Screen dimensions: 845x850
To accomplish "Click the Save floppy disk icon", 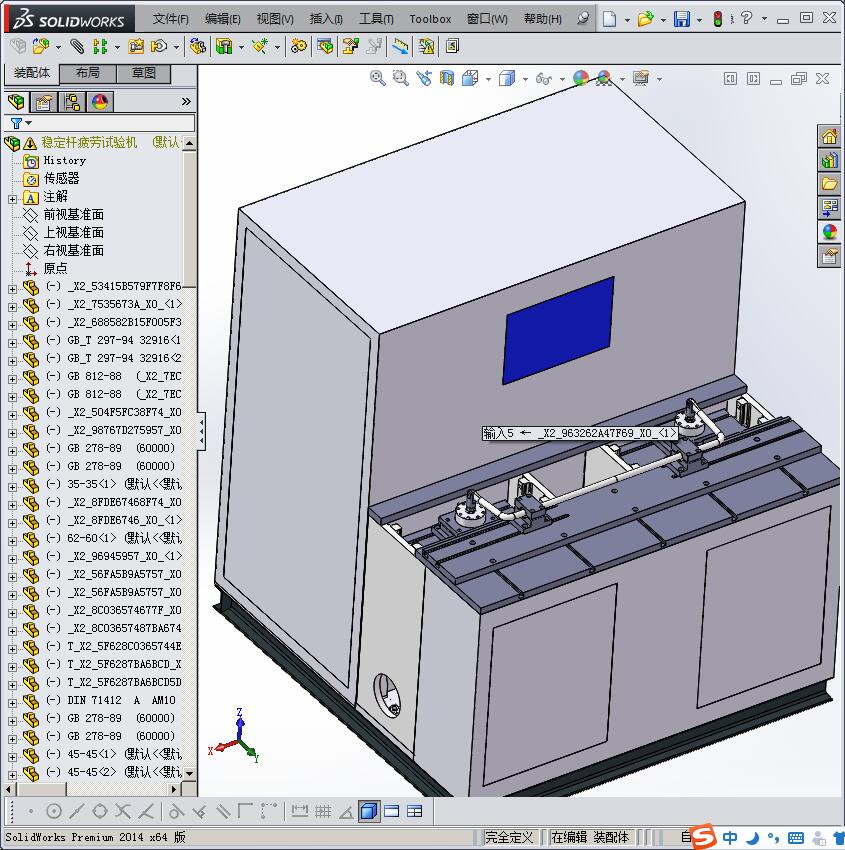I will coord(682,19).
